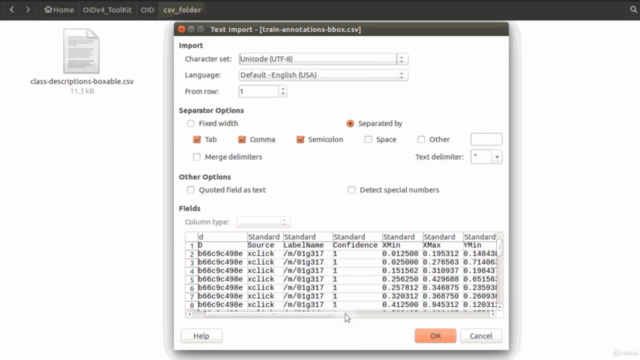Screen dimensions: 640x360
Task: Open the Language dropdown
Action: coord(323,75)
